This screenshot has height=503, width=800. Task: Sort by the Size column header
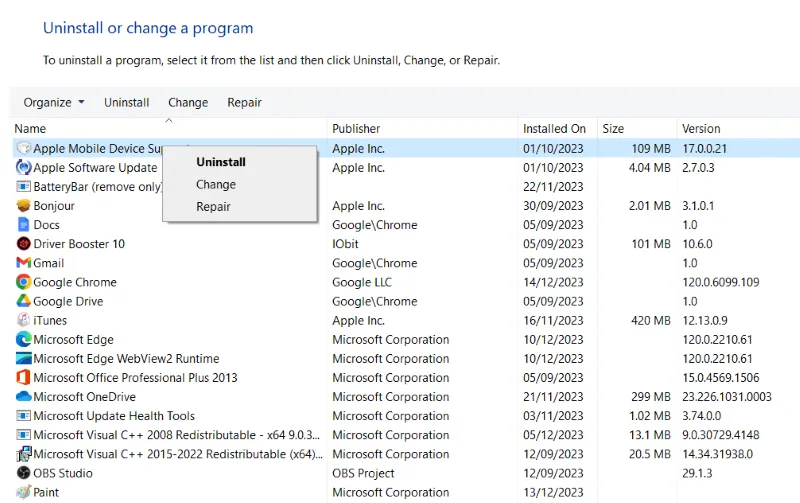tap(613, 129)
